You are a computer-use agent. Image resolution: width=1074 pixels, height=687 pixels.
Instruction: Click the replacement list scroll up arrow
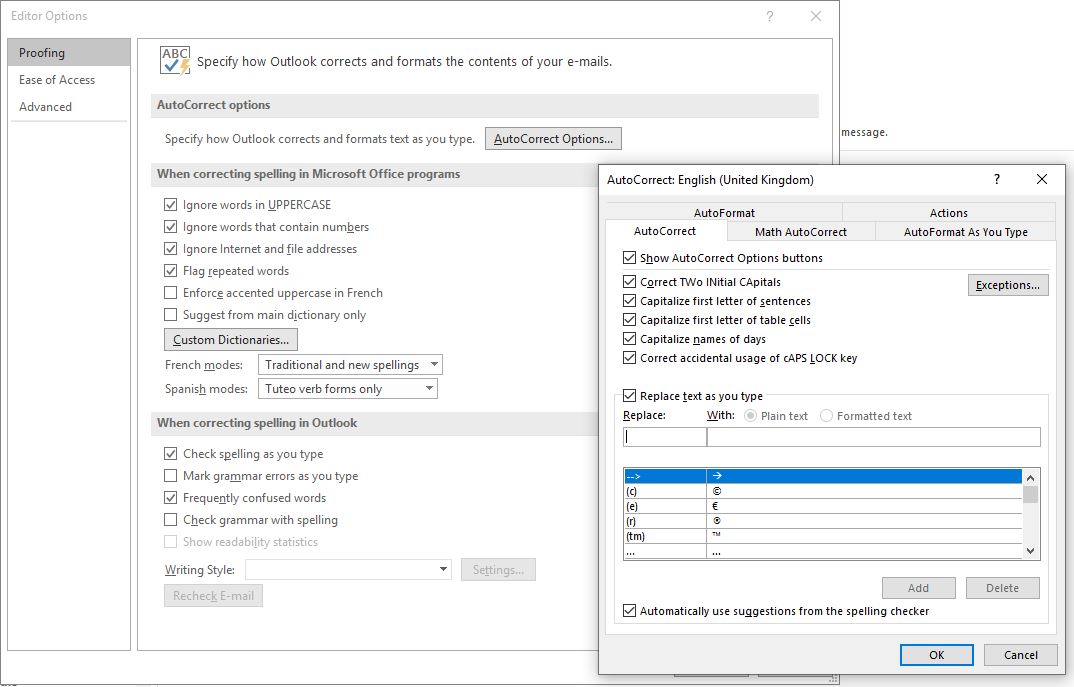click(1030, 476)
